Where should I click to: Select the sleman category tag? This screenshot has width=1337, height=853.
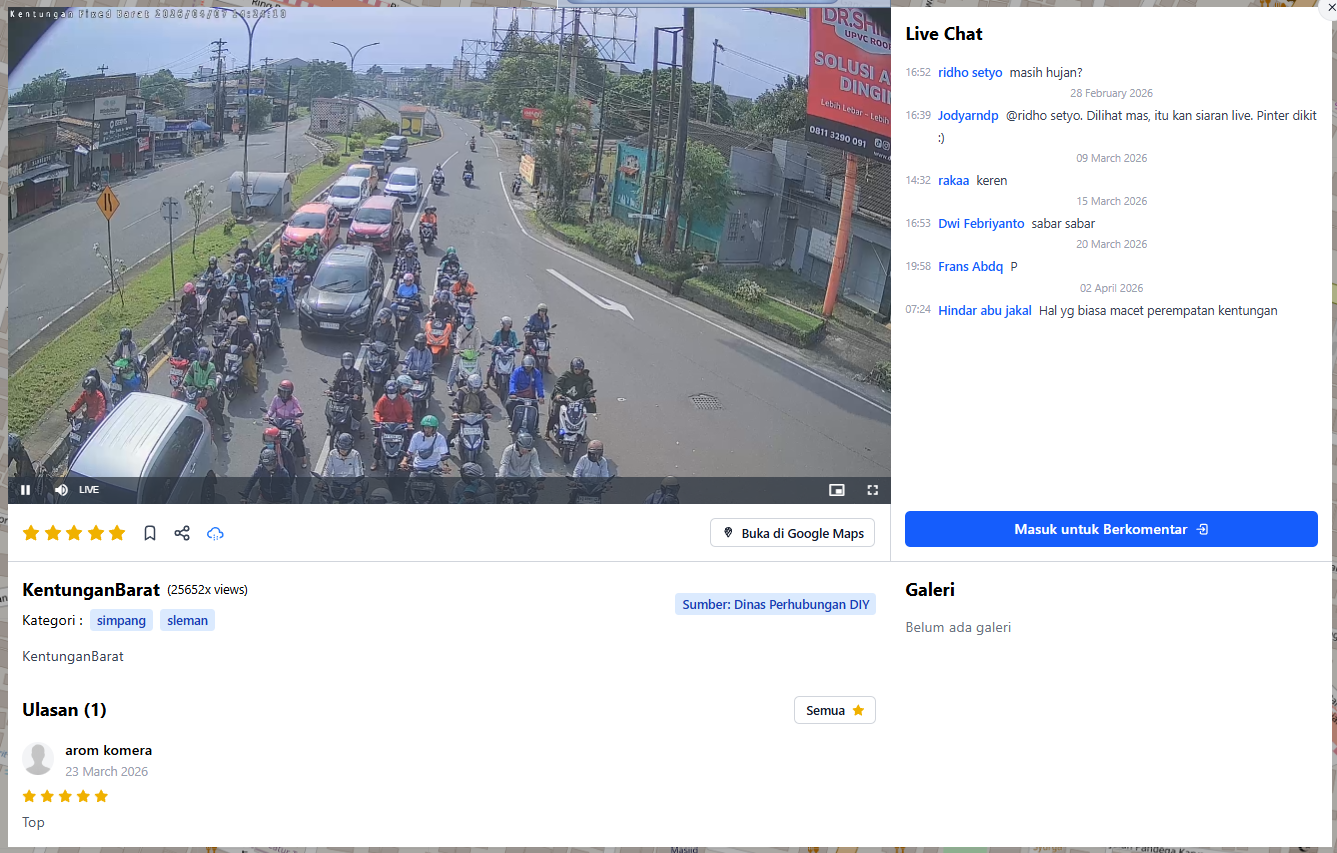coord(187,620)
